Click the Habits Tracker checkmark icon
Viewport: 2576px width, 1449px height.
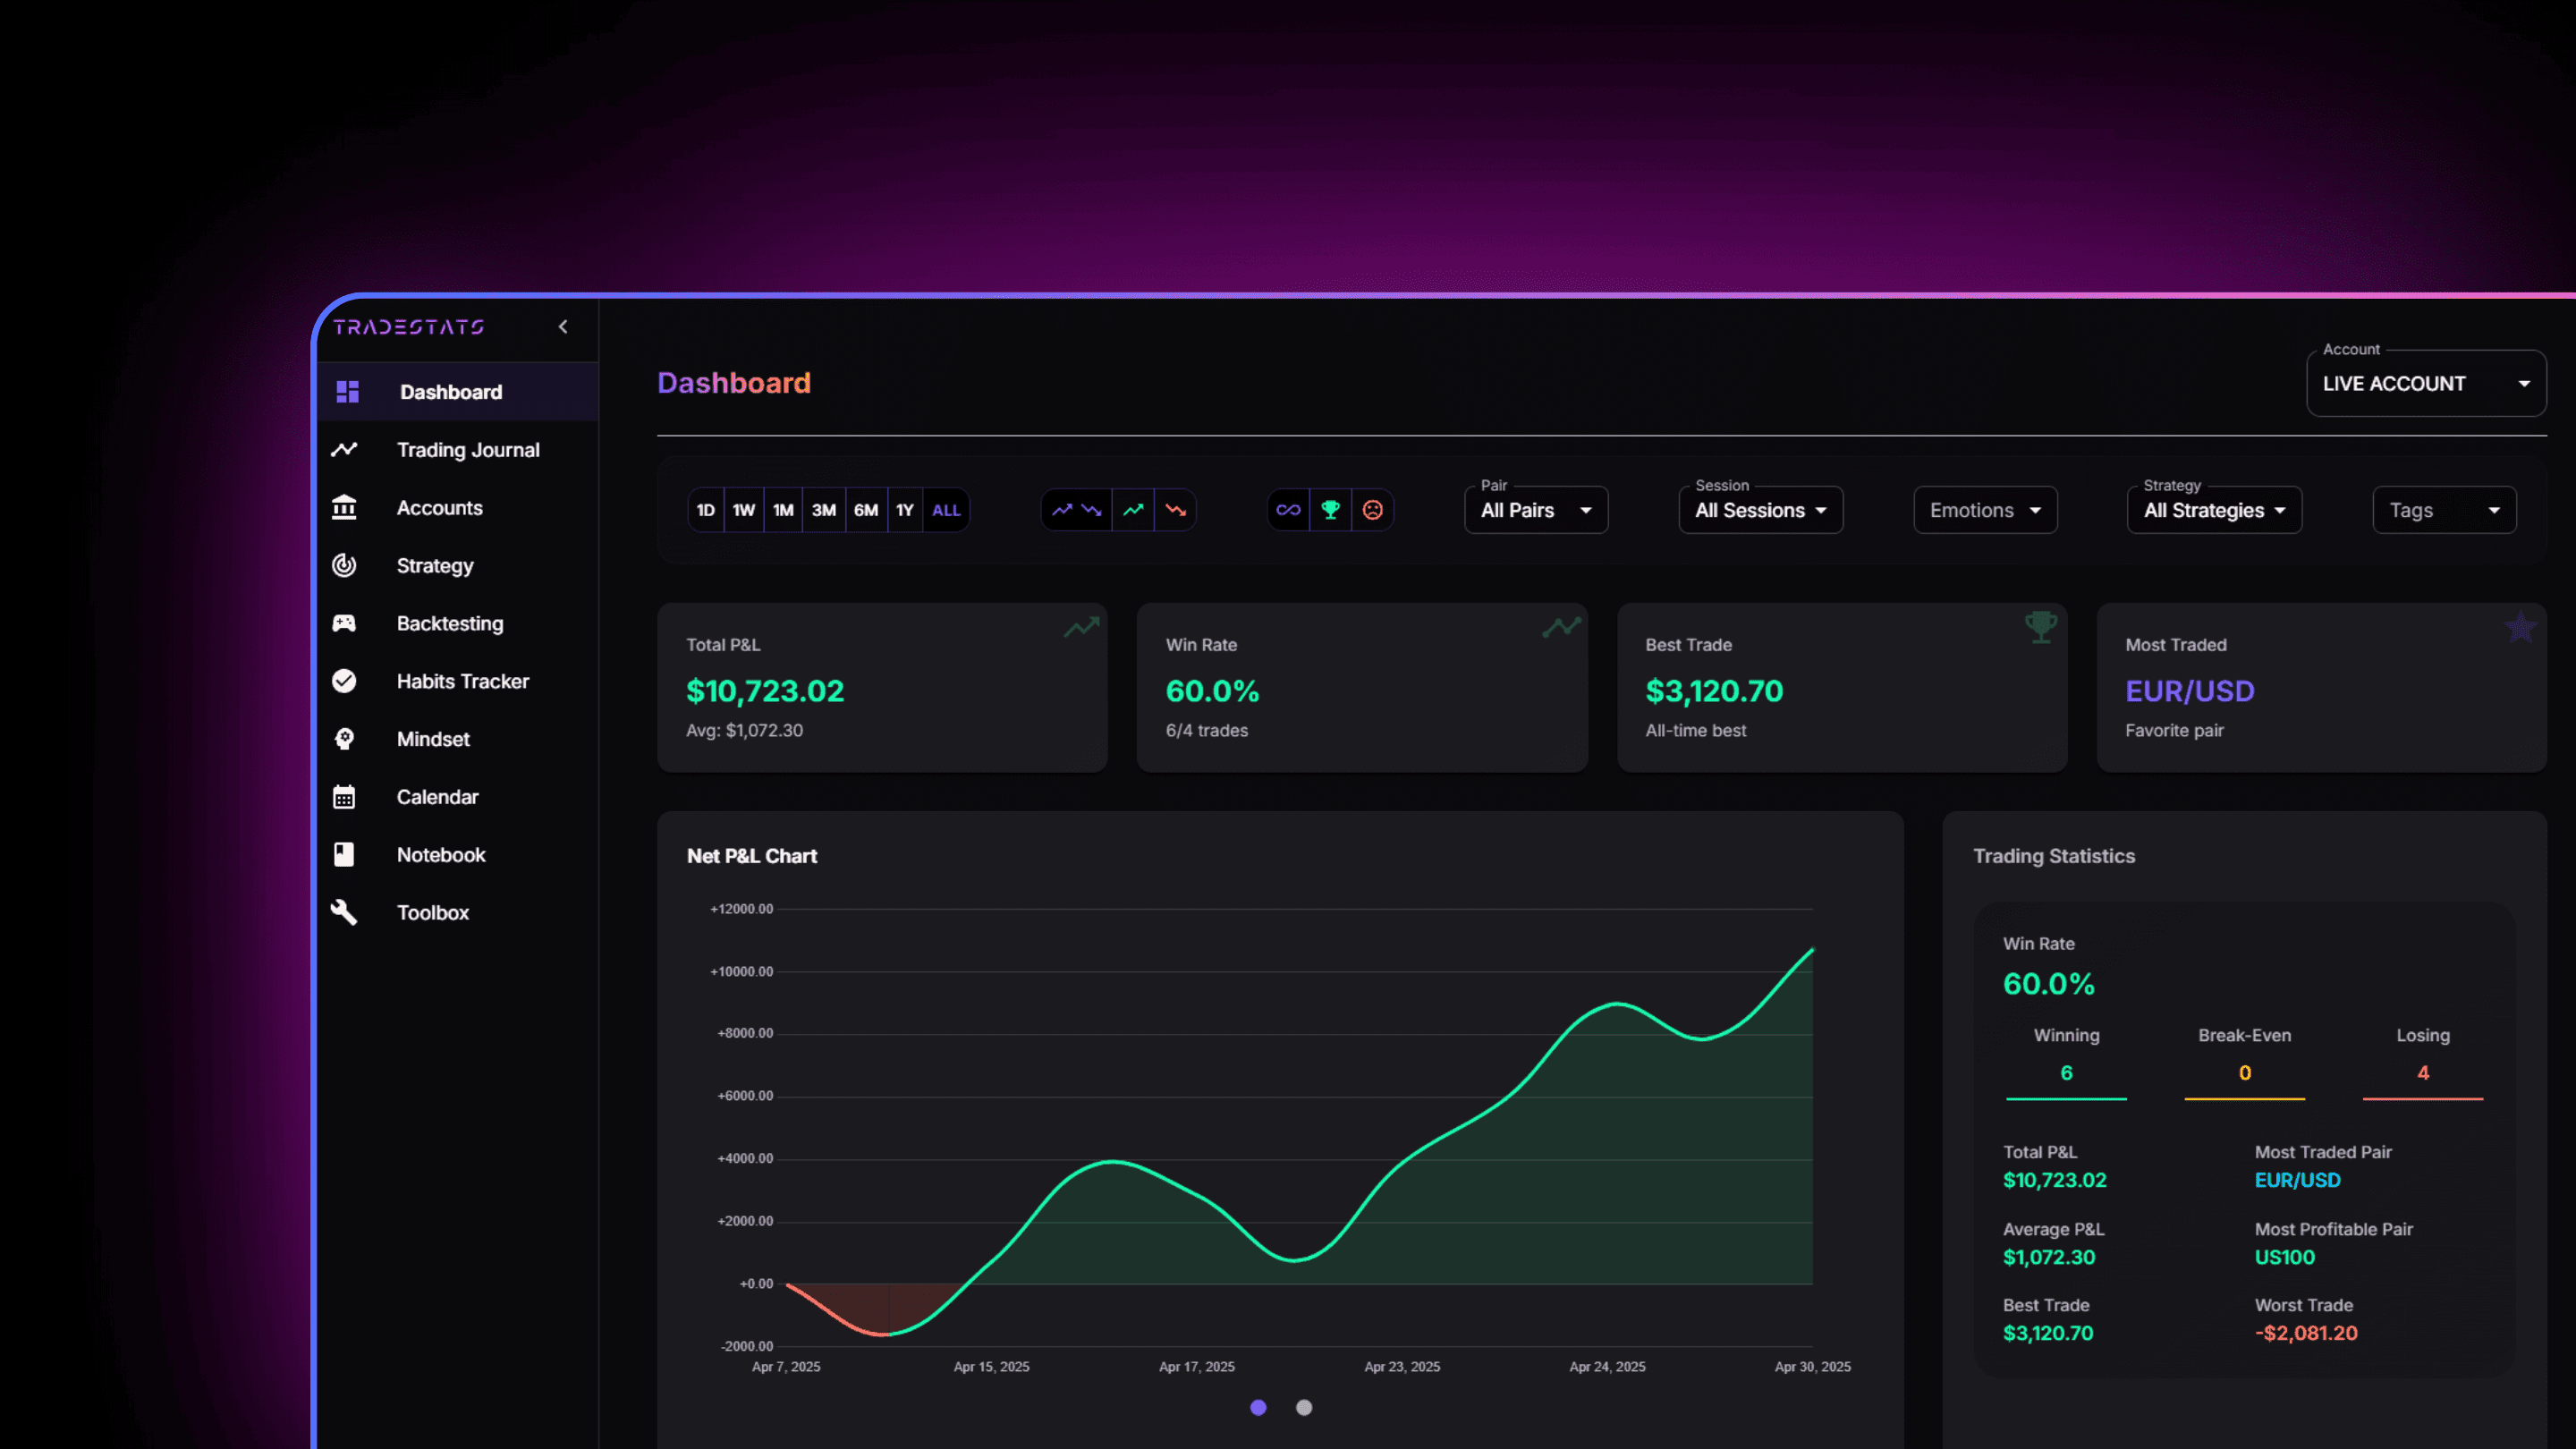click(344, 681)
